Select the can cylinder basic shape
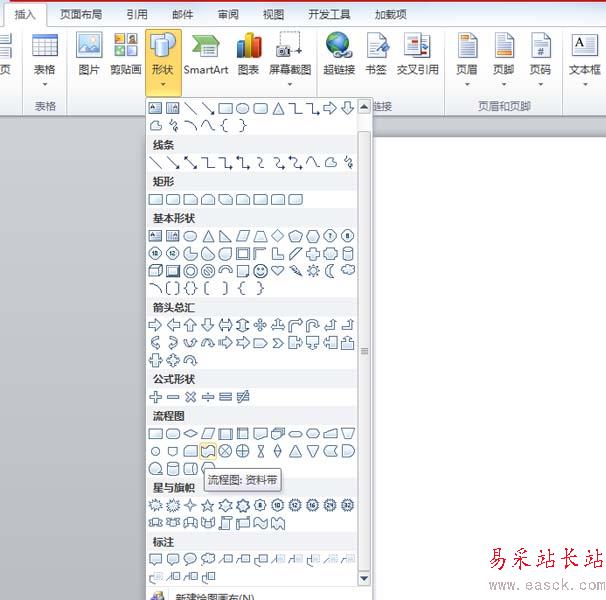 pyautogui.click(x=348, y=254)
